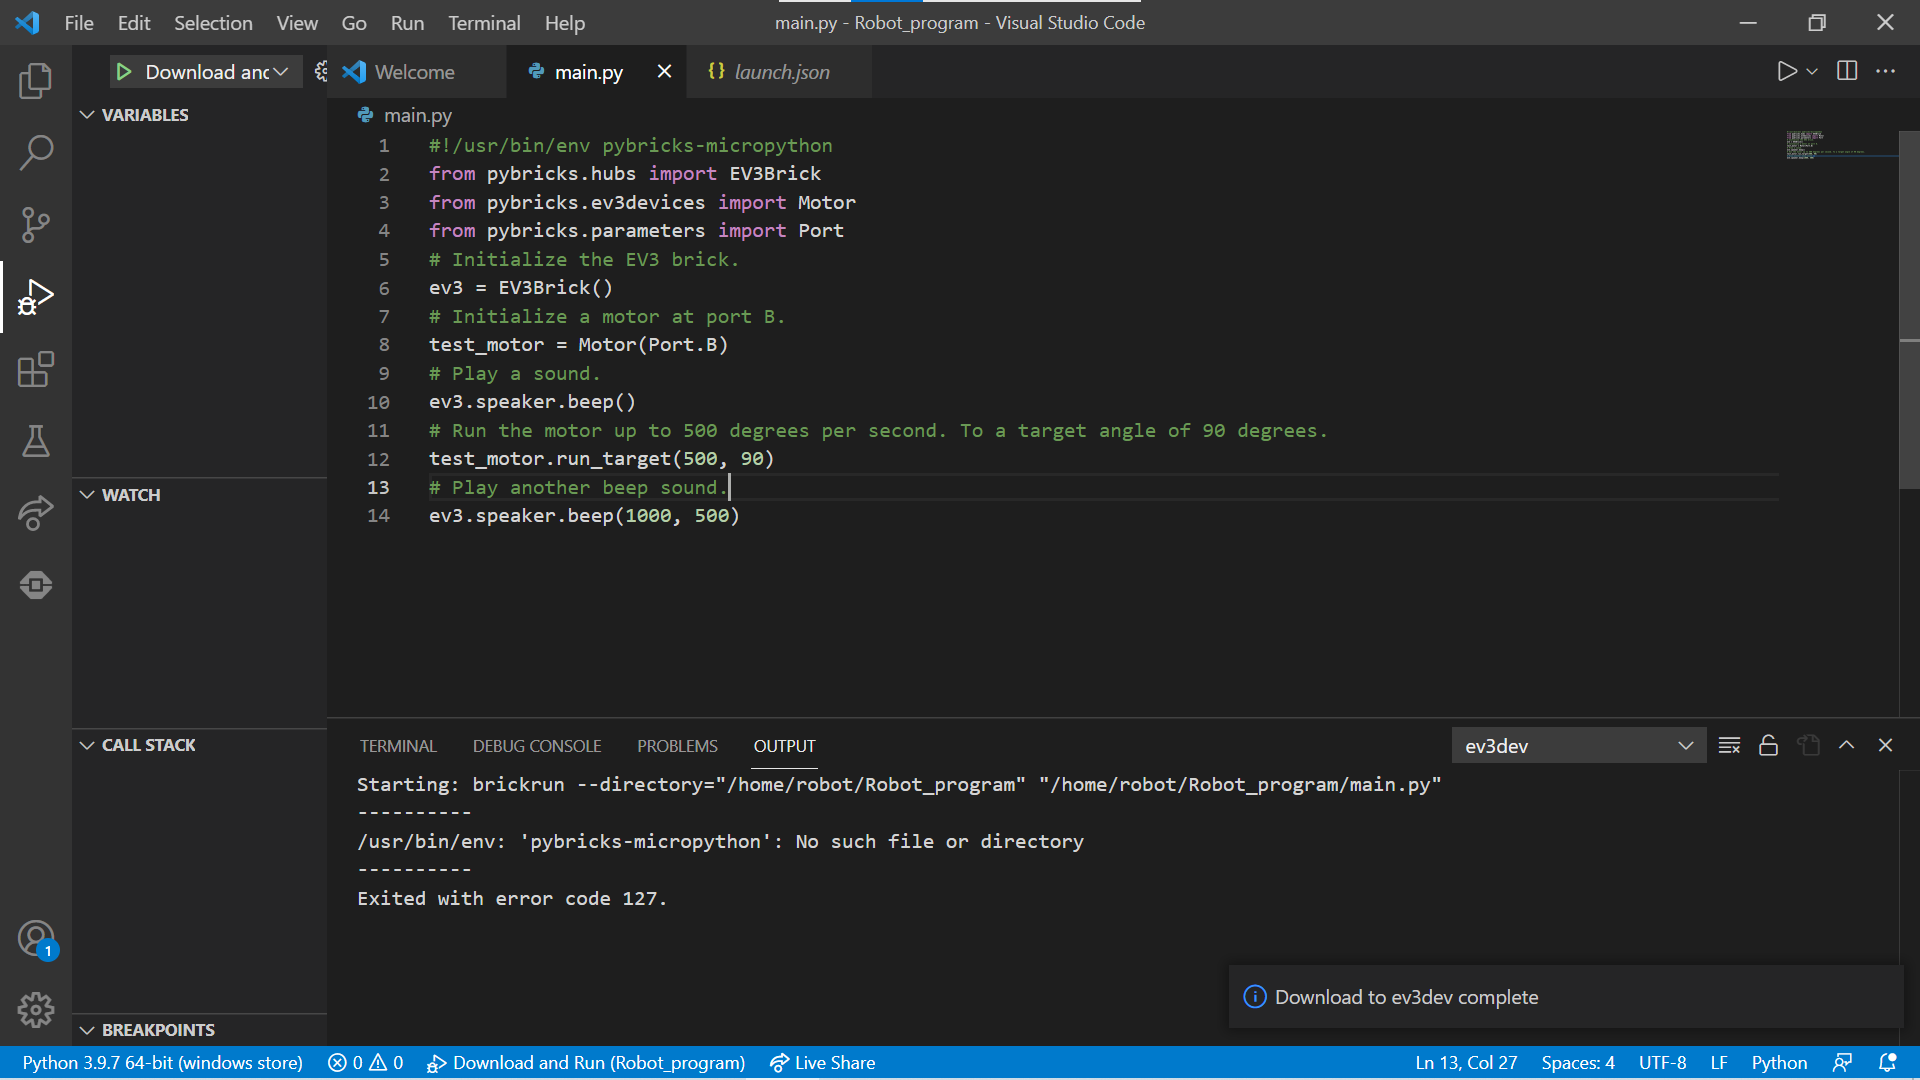Open the Testing flask icon in the sidebar
1920x1080 pixels.
[x=36, y=442]
